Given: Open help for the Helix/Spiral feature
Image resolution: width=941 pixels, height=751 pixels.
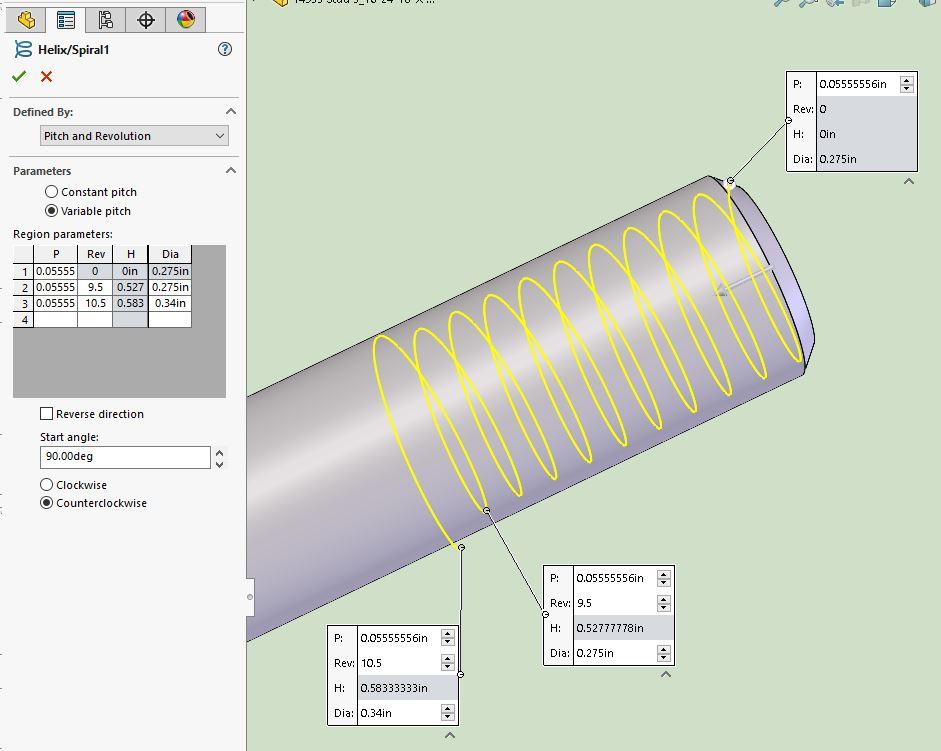Looking at the screenshot, I should click(225, 48).
